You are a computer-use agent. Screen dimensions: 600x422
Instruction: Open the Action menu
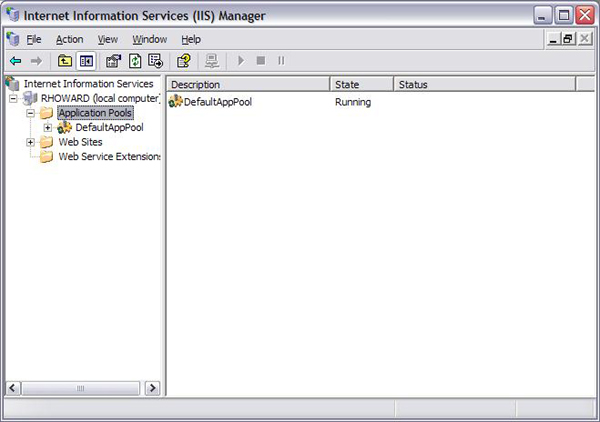click(x=70, y=39)
